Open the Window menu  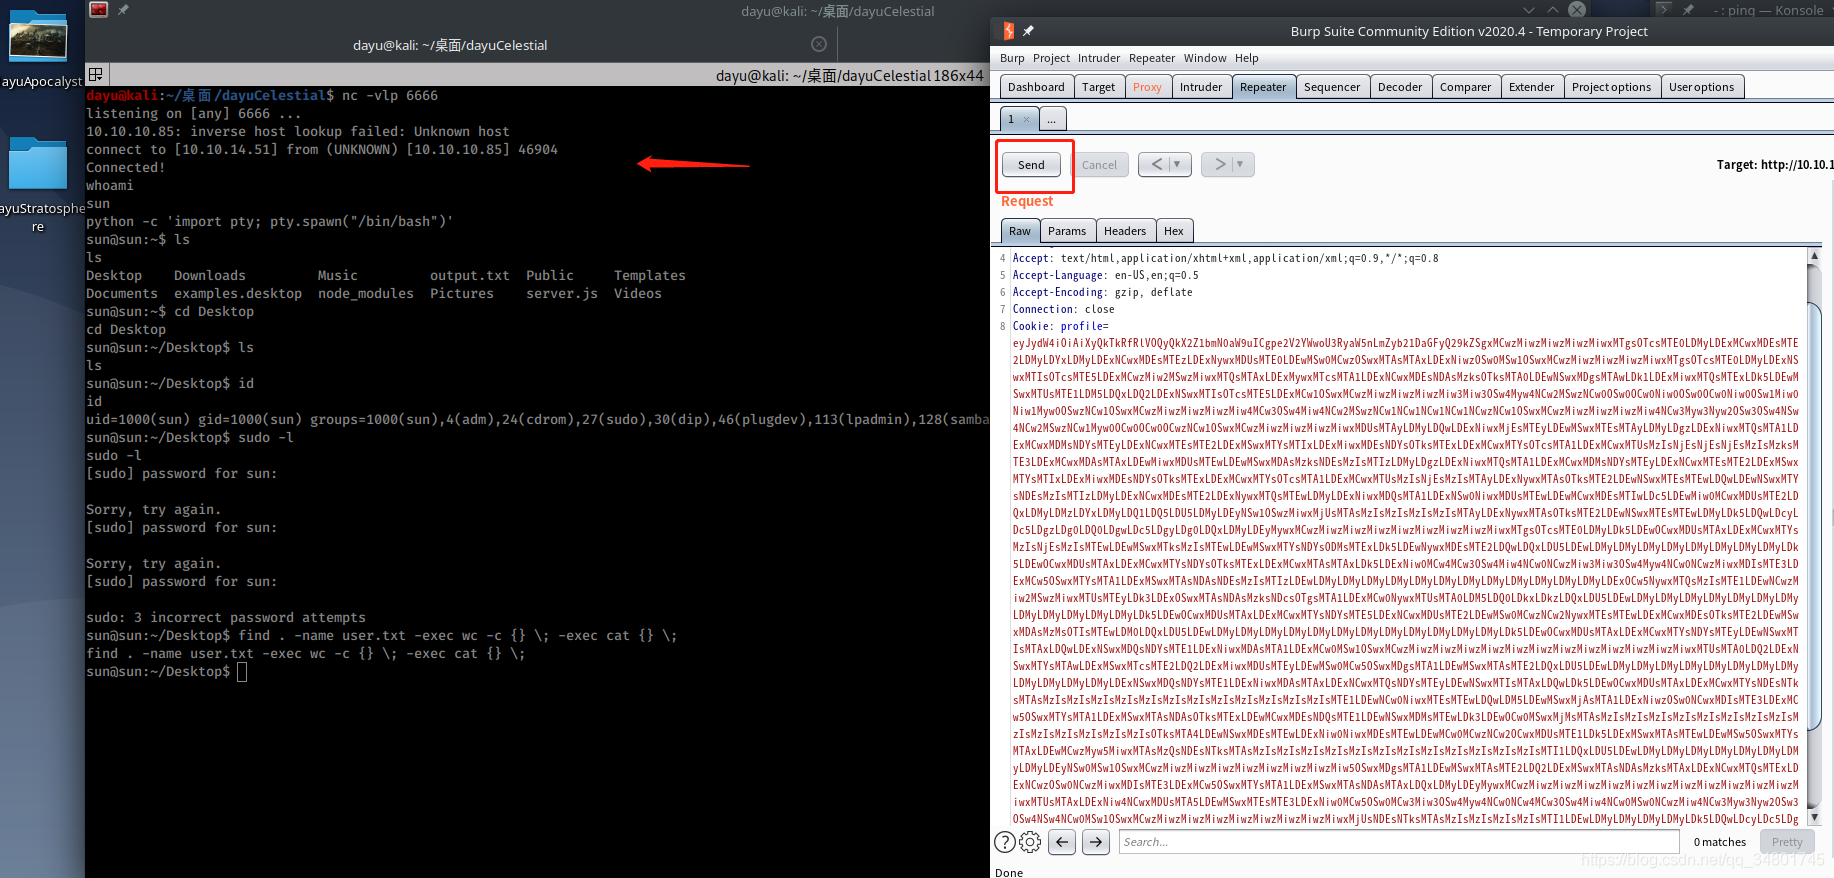pos(1205,58)
